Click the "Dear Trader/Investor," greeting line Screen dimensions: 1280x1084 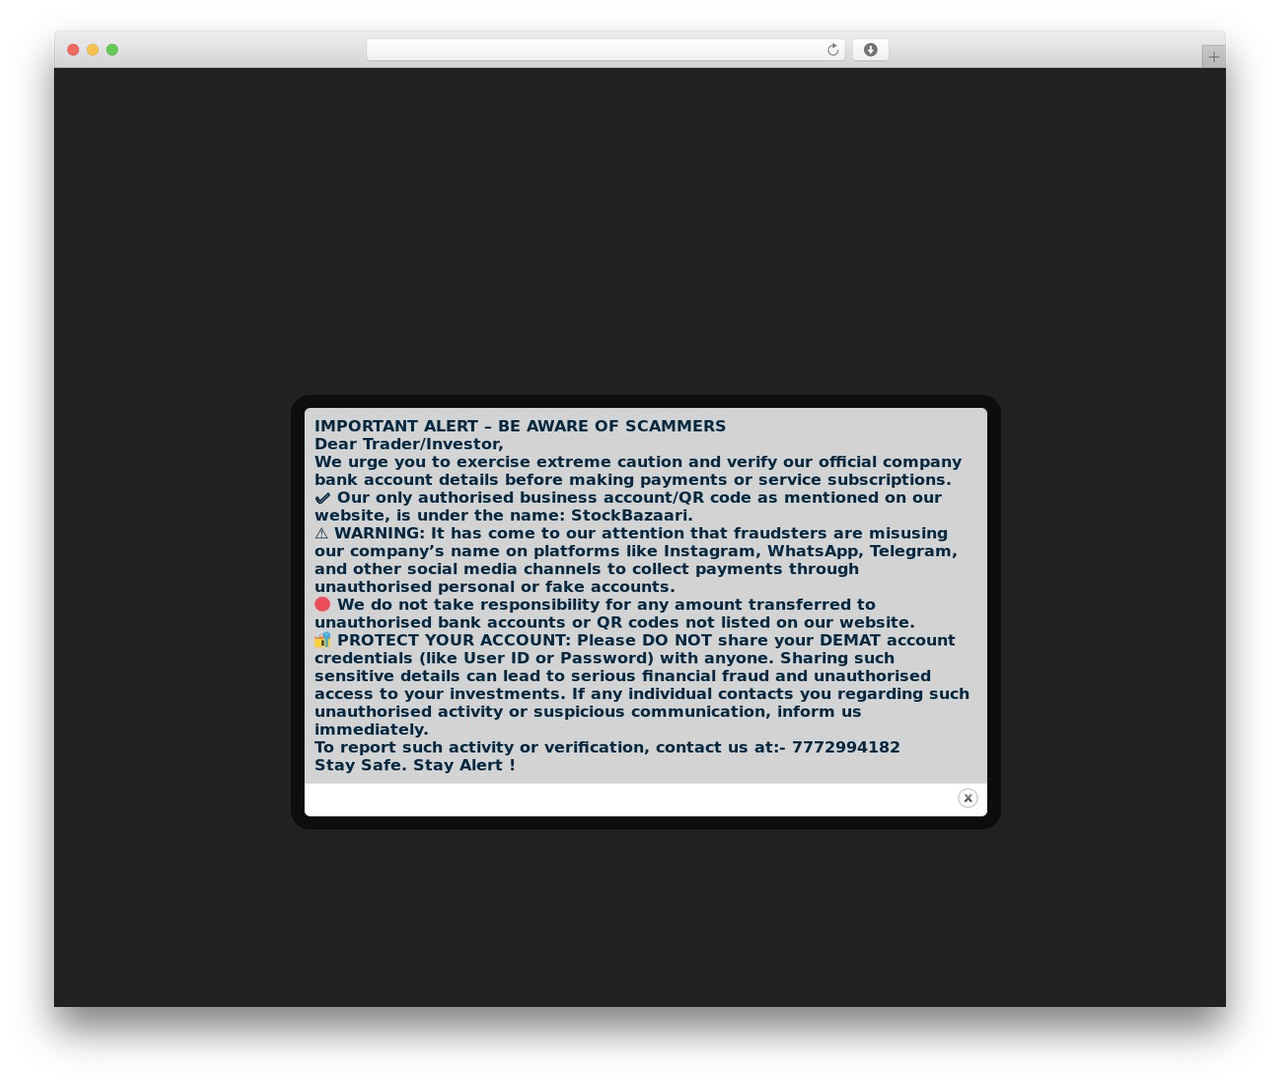point(409,444)
